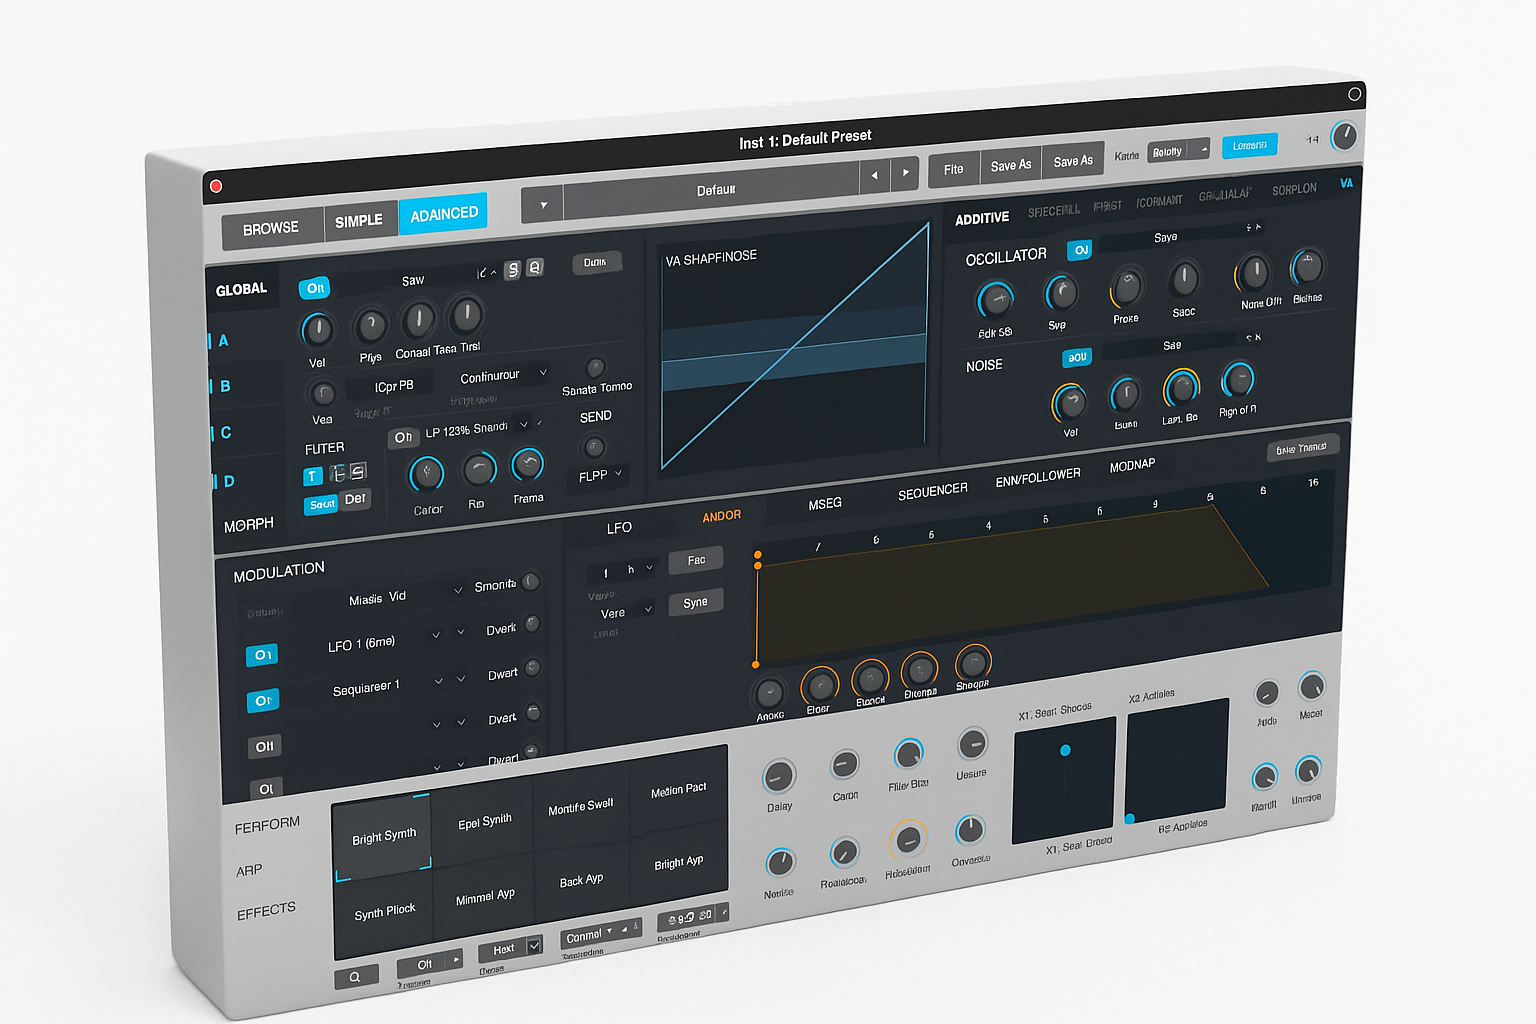Click the Syne button in the LFO panel

tap(695, 603)
